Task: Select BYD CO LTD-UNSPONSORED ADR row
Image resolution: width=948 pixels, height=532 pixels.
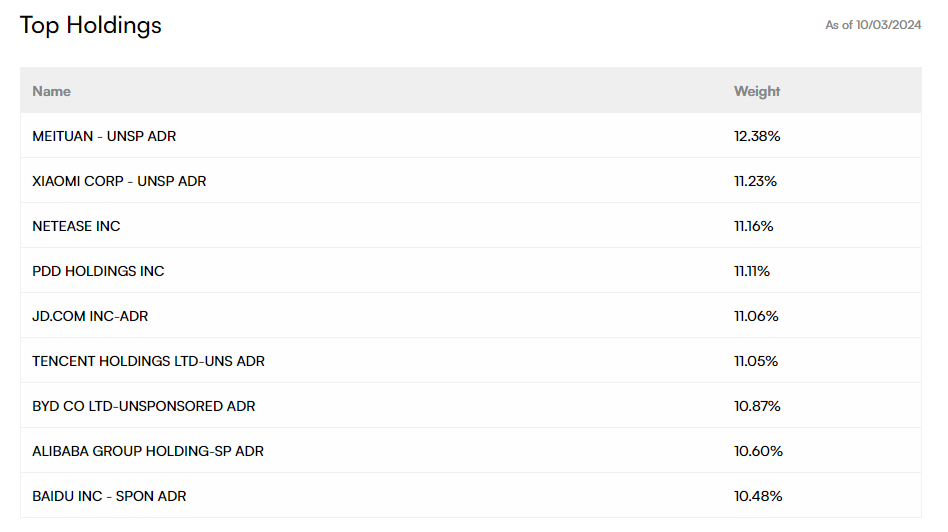Action: (x=143, y=406)
